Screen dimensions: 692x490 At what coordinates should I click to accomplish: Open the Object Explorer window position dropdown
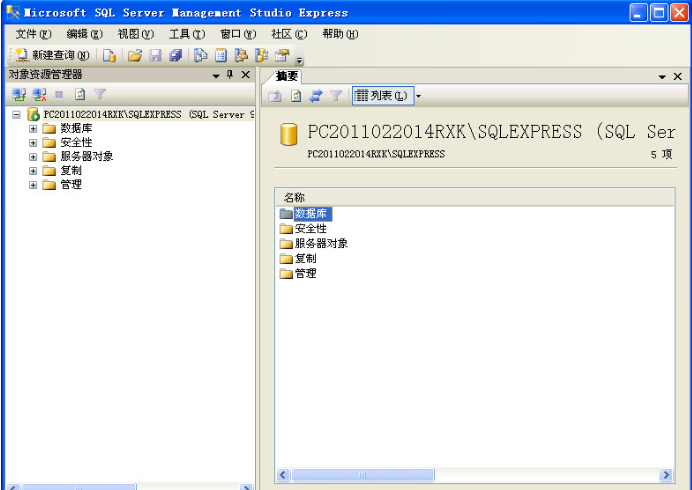(x=216, y=75)
